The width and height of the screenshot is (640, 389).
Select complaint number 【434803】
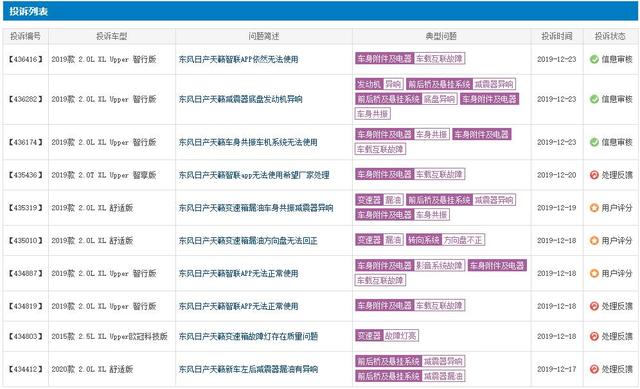point(25,336)
